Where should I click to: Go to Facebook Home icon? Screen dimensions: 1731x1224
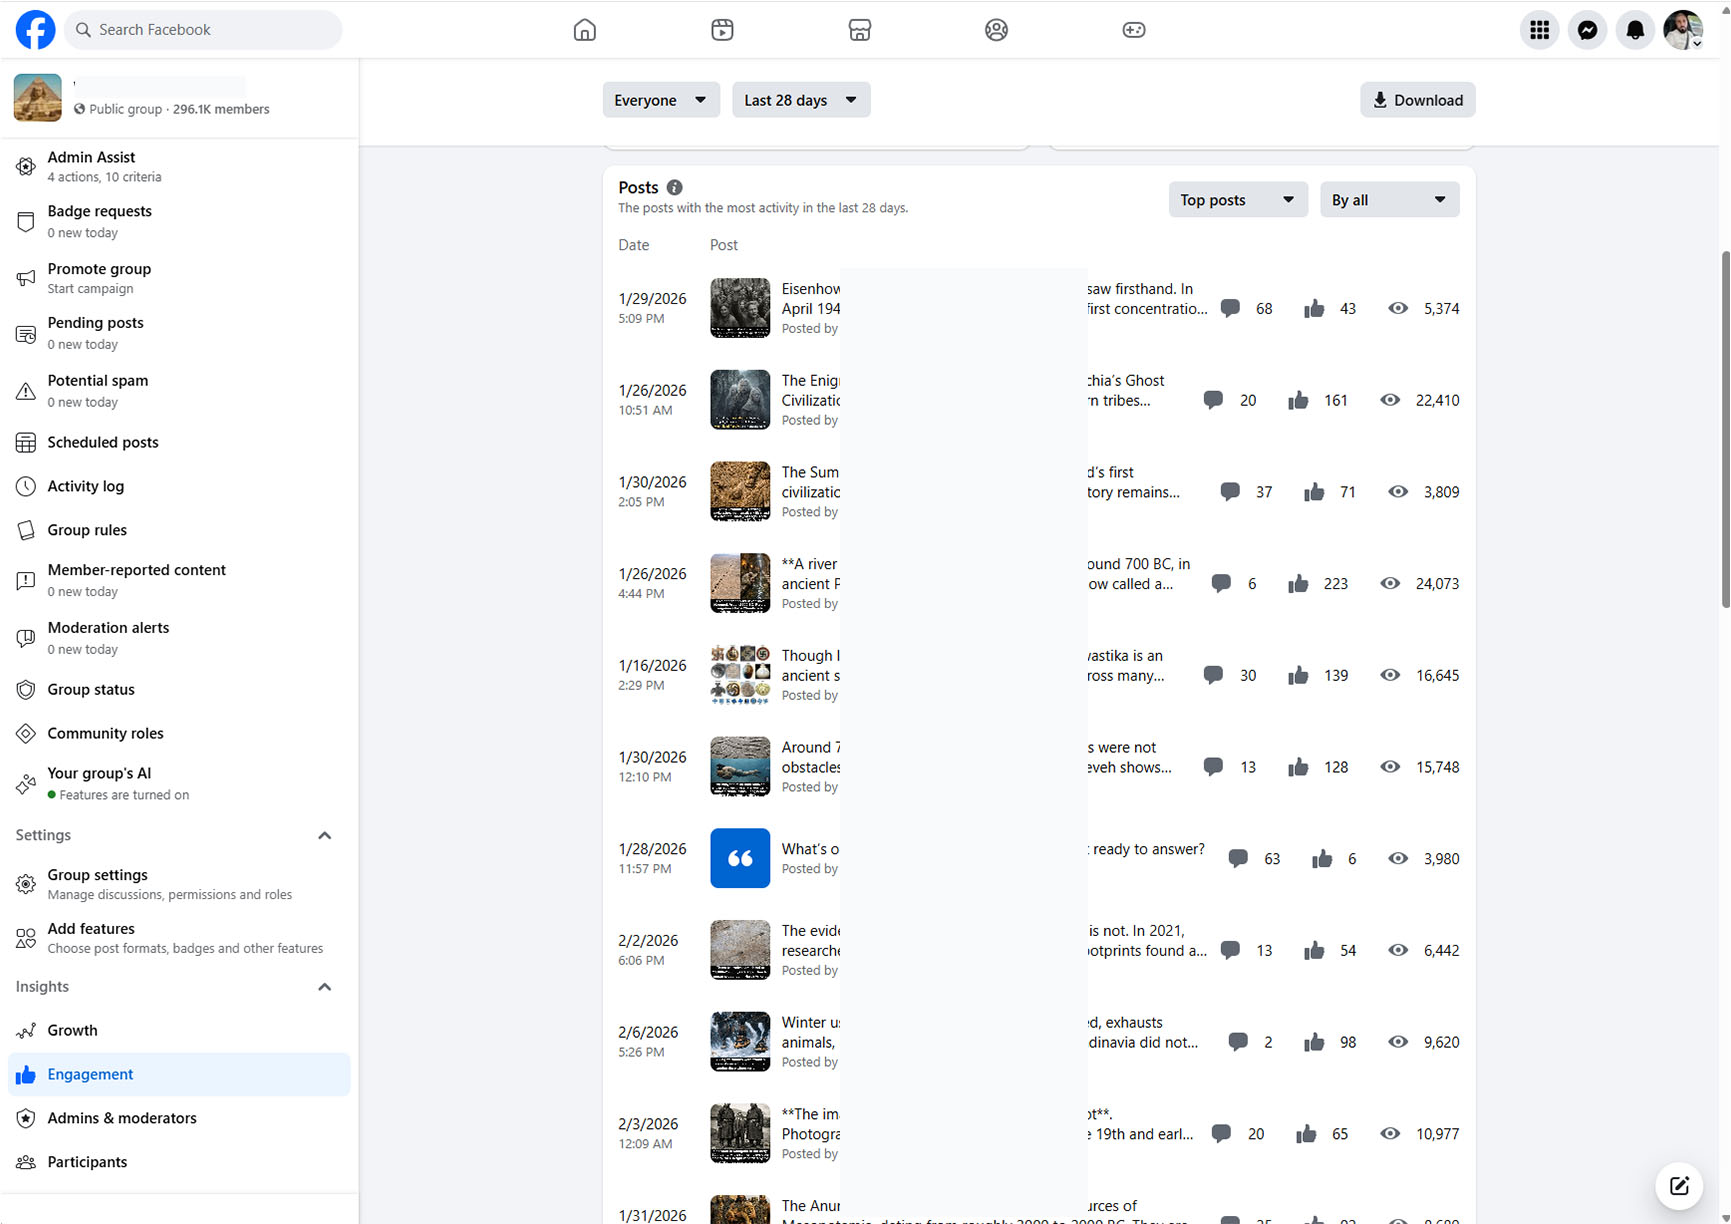585,30
